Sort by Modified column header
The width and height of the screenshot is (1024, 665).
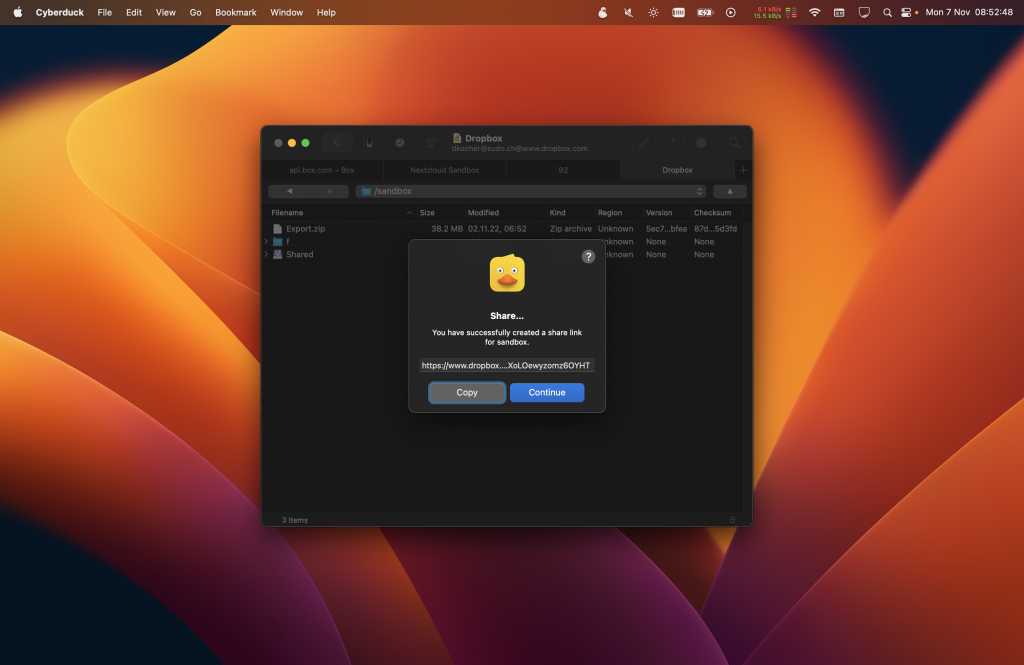point(505,213)
